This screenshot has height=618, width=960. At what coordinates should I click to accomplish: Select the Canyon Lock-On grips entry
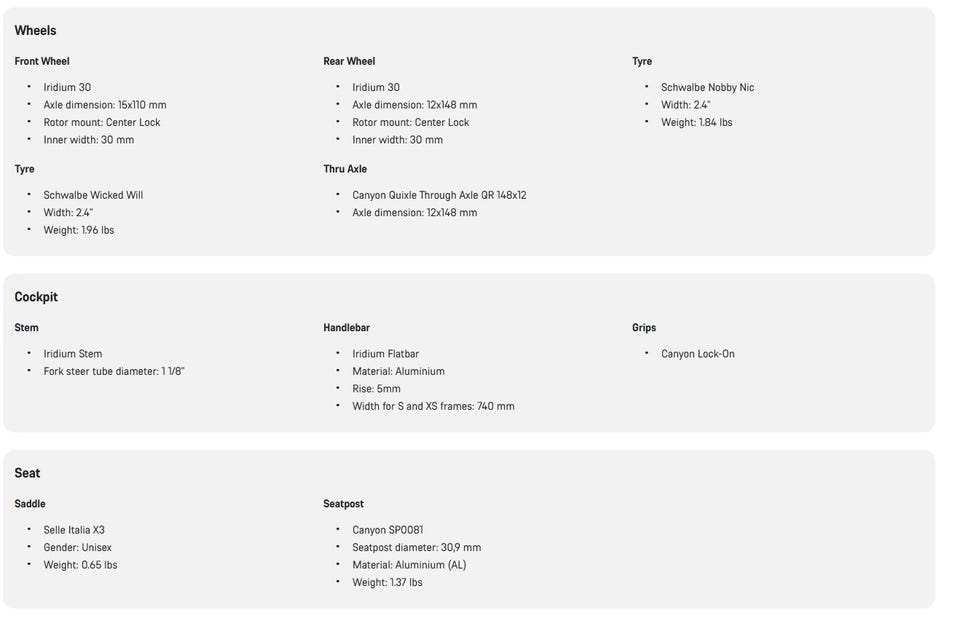[697, 354]
